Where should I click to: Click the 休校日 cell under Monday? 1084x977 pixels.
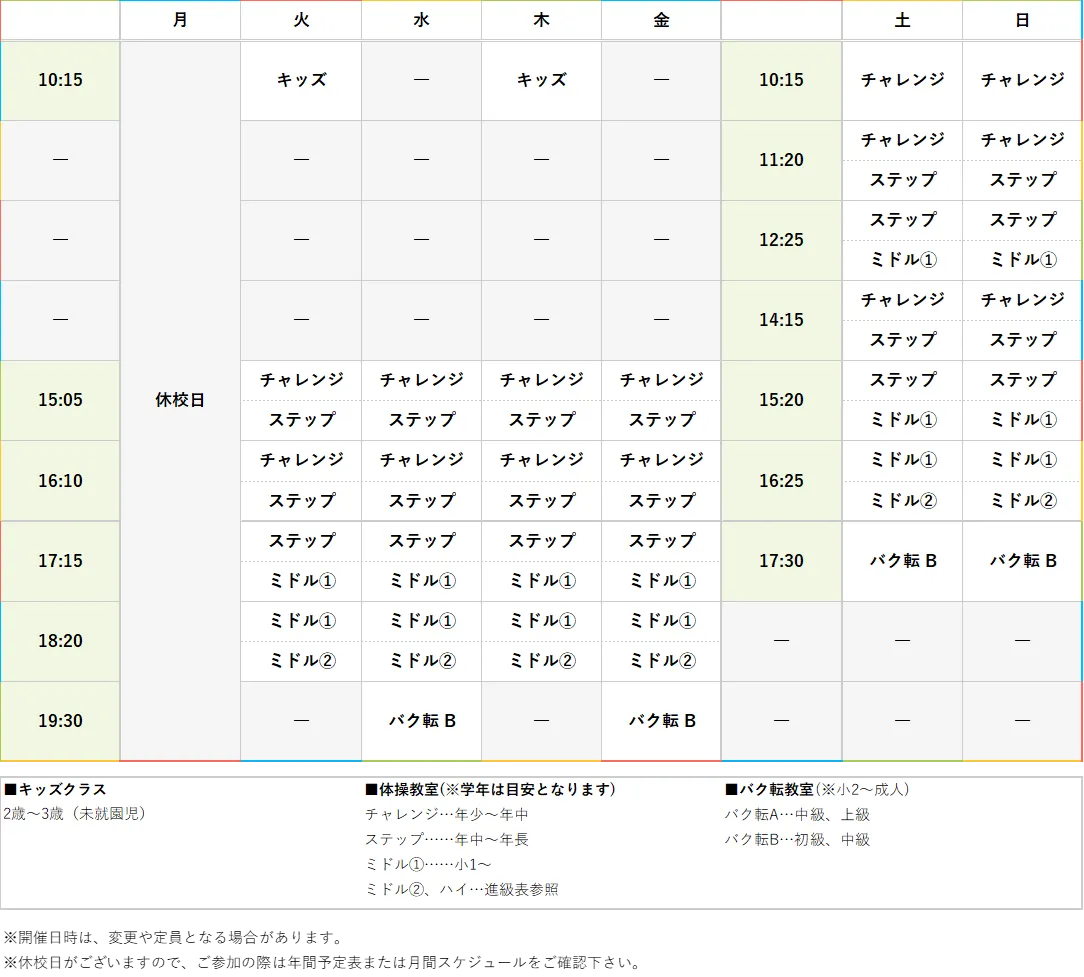(x=180, y=400)
